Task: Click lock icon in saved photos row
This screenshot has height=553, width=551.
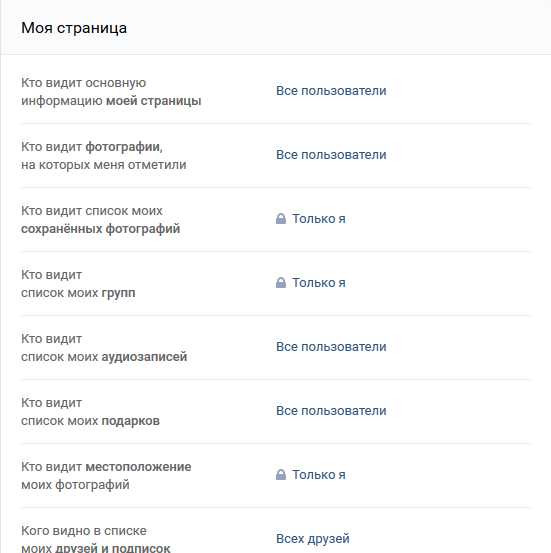Action: click(281, 219)
